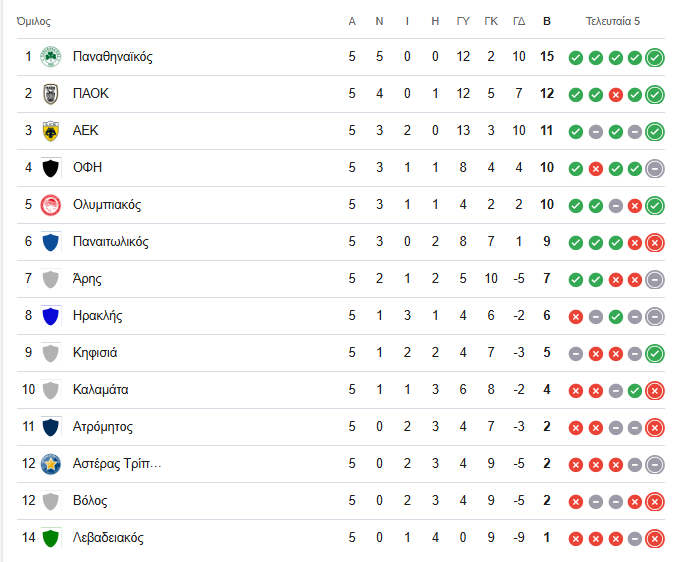Open the Καλαμάτα team link
Viewport: 677px width, 562px height.
coord(101,390)
